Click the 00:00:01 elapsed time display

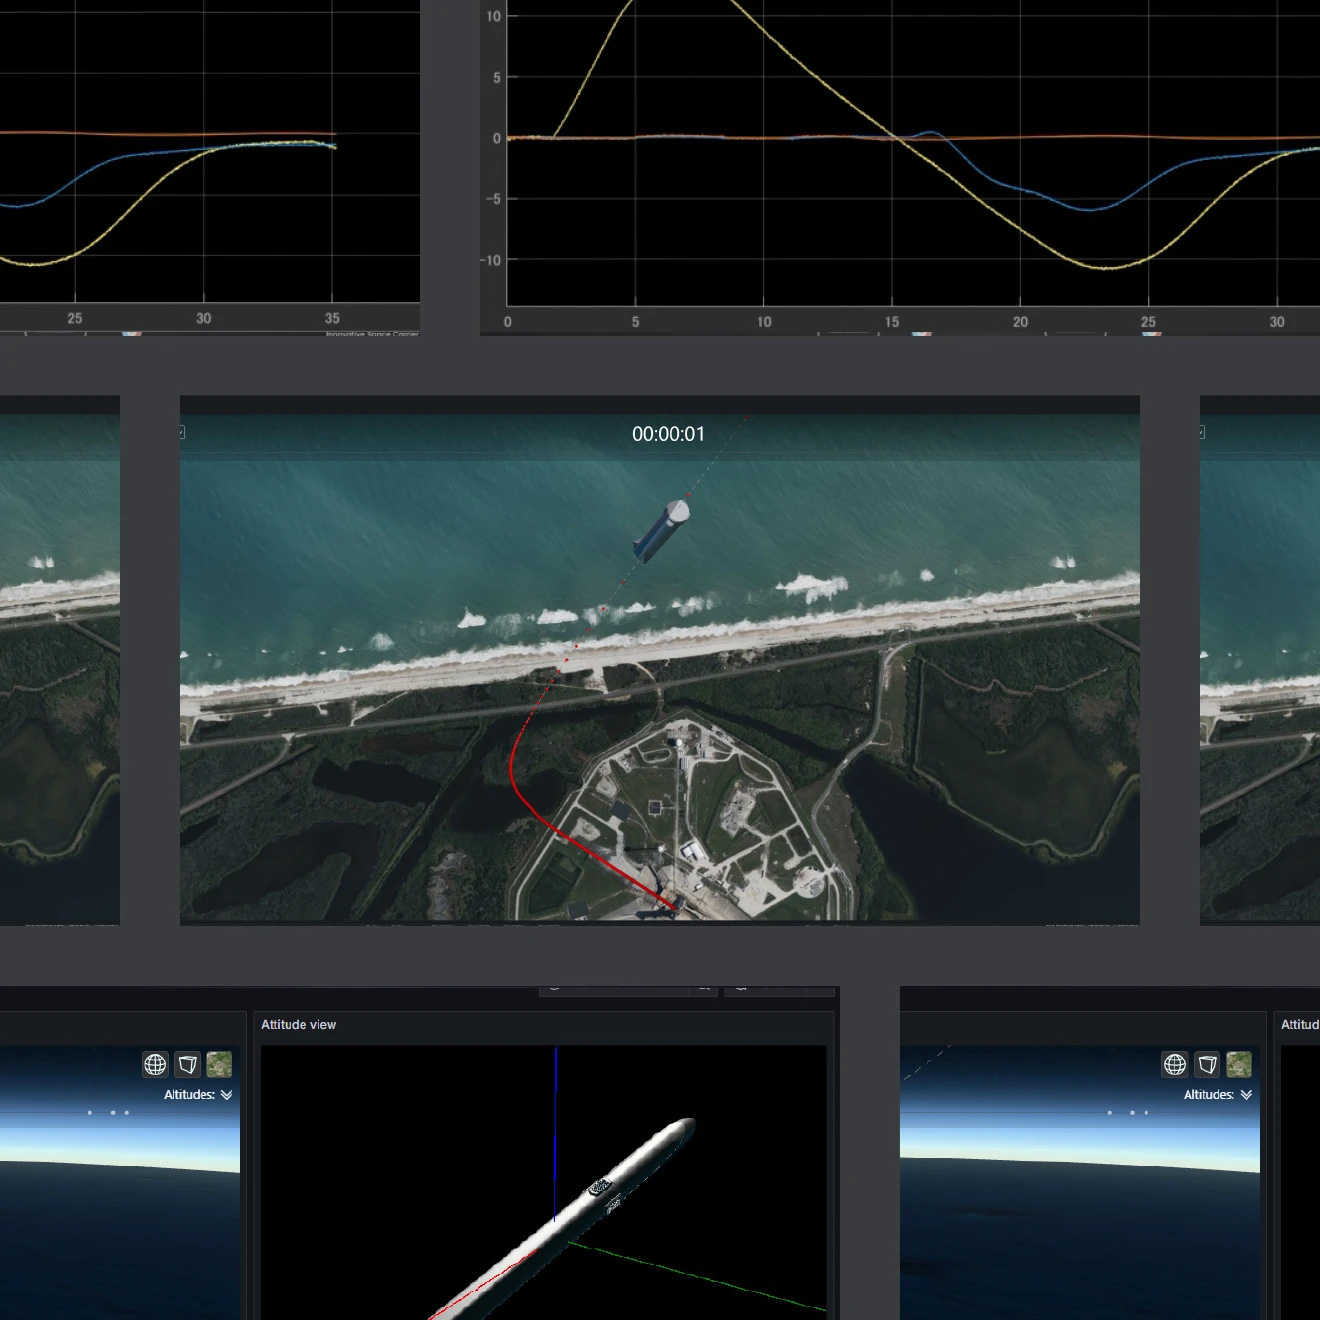click(668, 434)
